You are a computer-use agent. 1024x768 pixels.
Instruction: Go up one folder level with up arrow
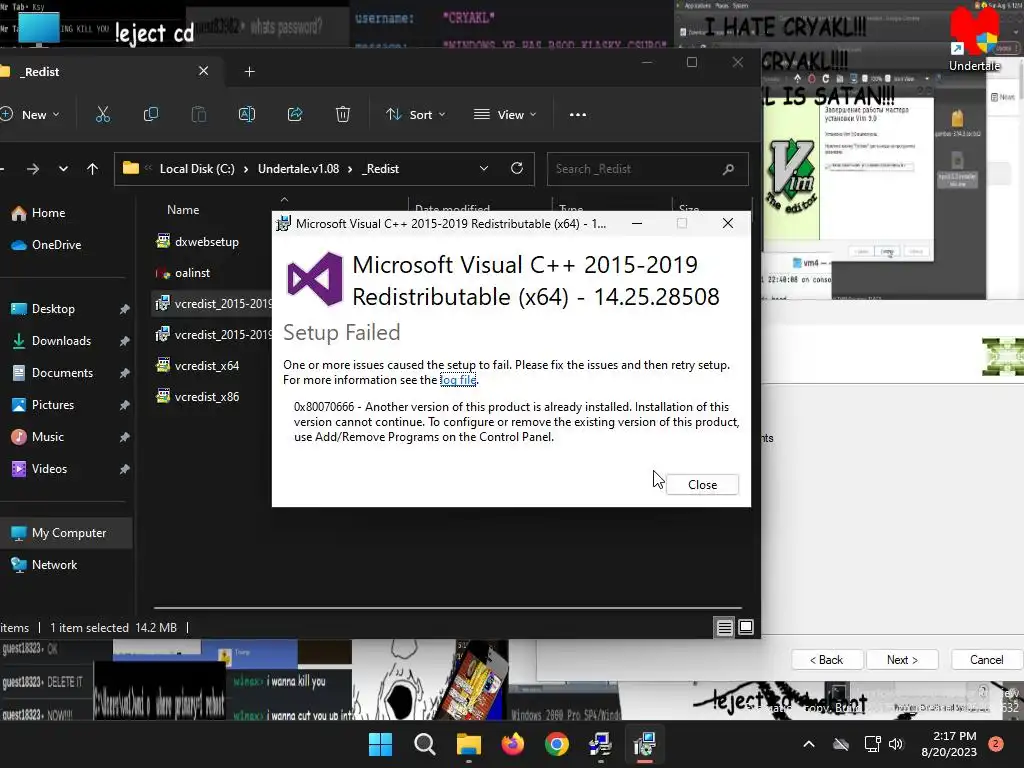[92, 169]
